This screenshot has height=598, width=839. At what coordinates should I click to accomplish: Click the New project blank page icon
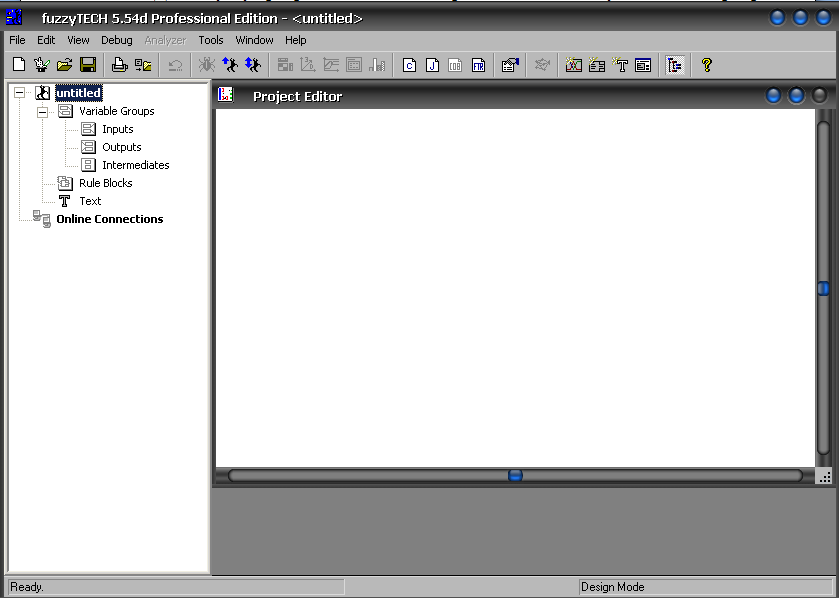click(x=19, y=65)
